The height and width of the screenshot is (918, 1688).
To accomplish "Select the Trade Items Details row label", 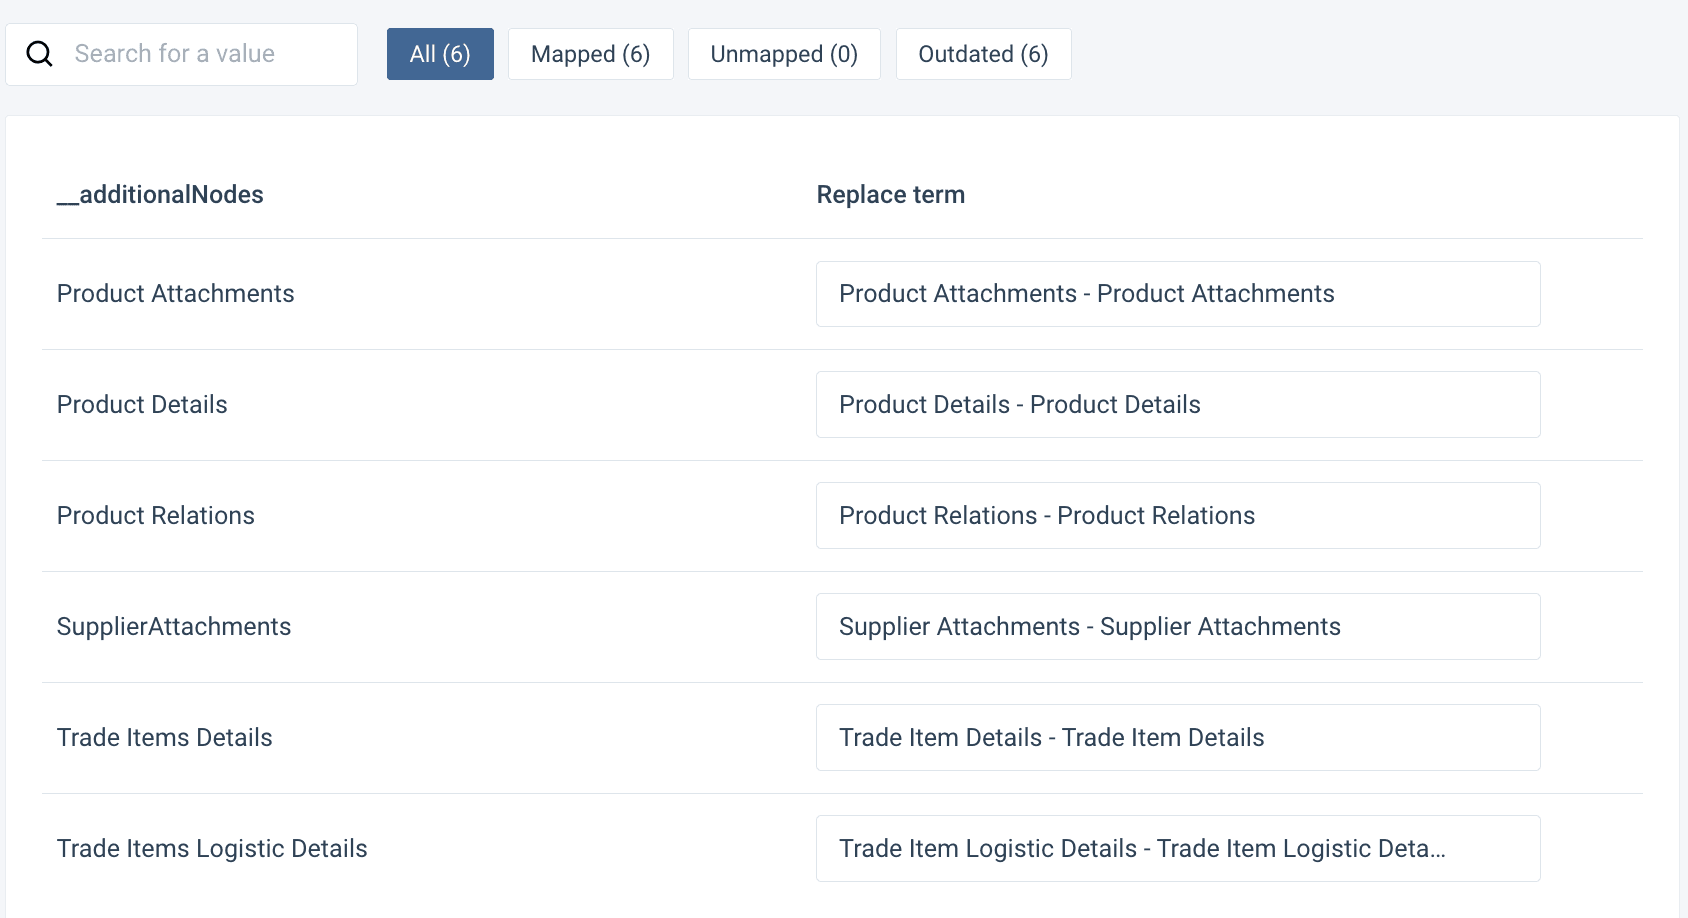I will 164,738.
